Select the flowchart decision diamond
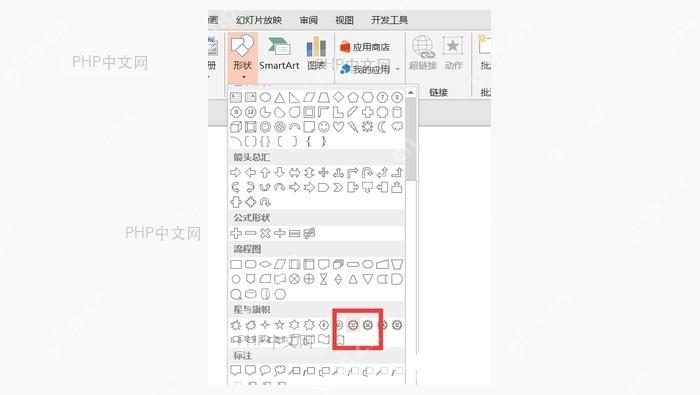Image resolution: width=700 pixels, height=395 pixels. [x=265, y=264]
